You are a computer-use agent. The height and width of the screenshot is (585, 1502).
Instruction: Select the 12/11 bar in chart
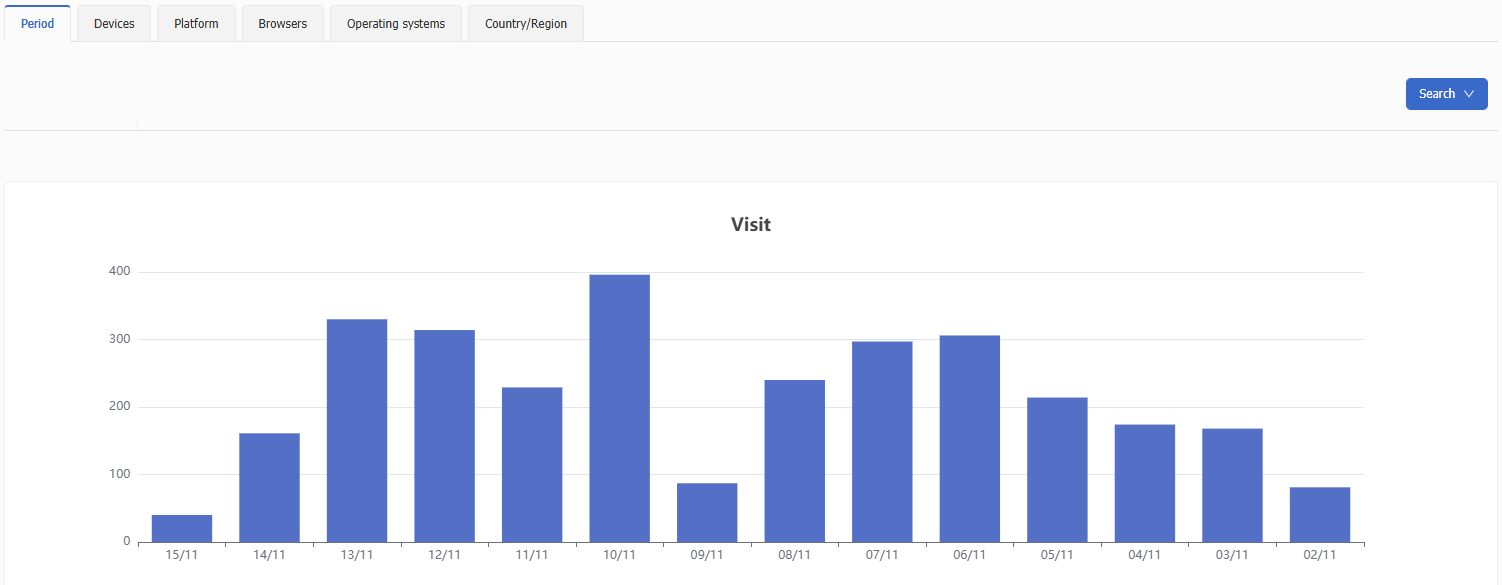point(444,436)
